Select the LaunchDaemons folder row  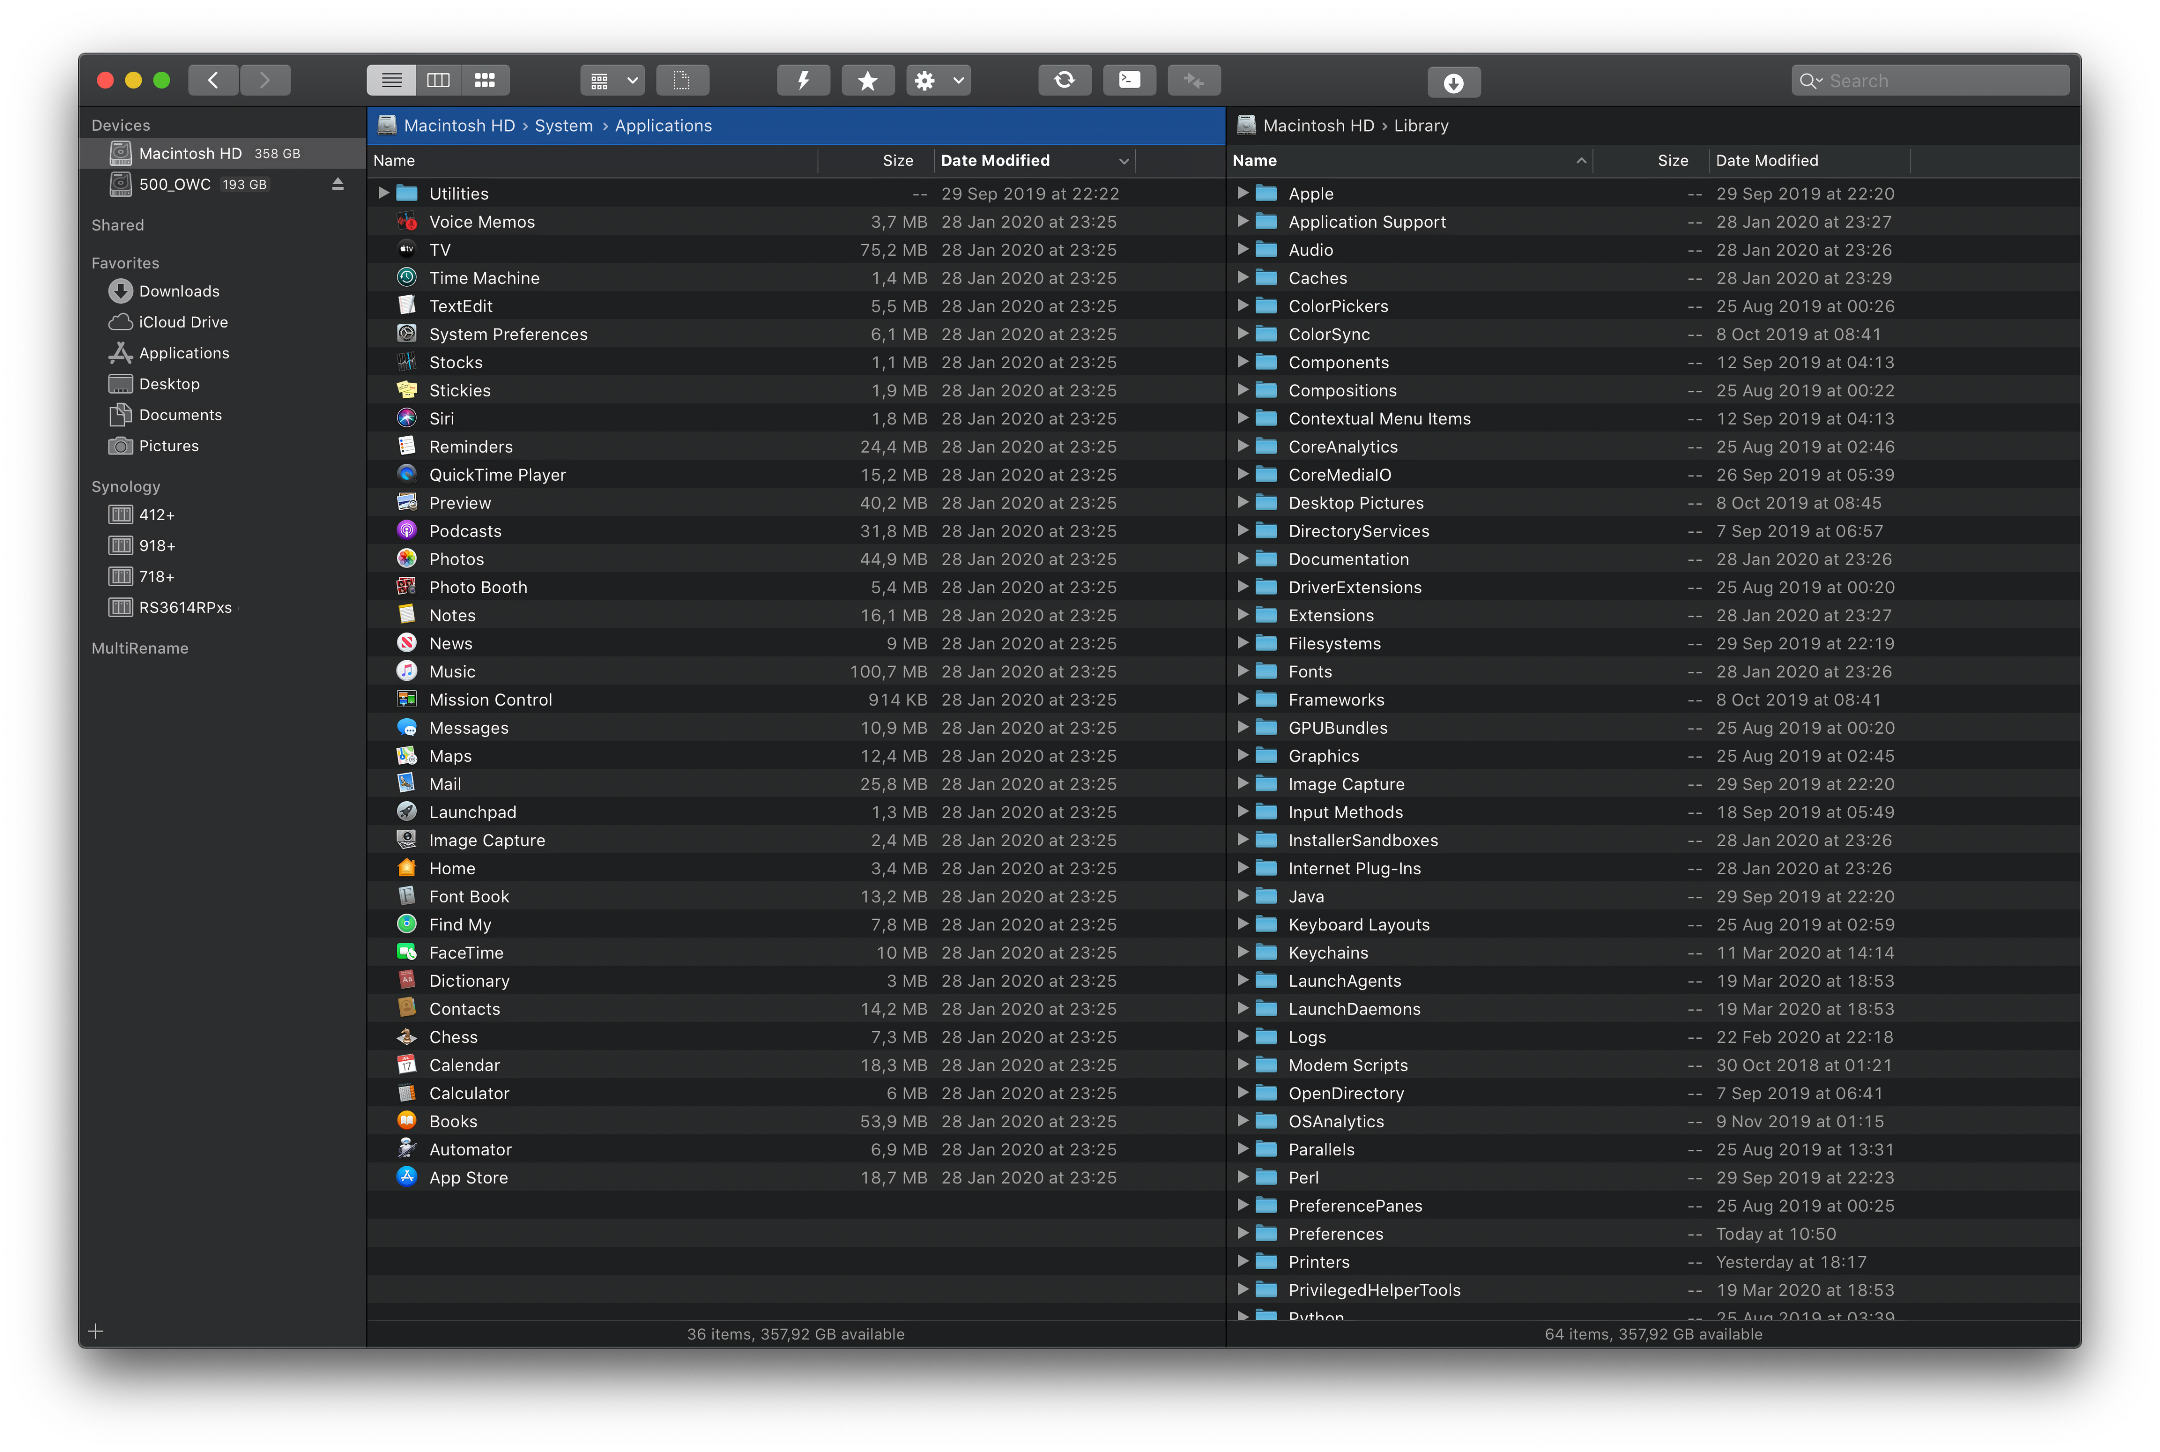tap(1654, 1009)
